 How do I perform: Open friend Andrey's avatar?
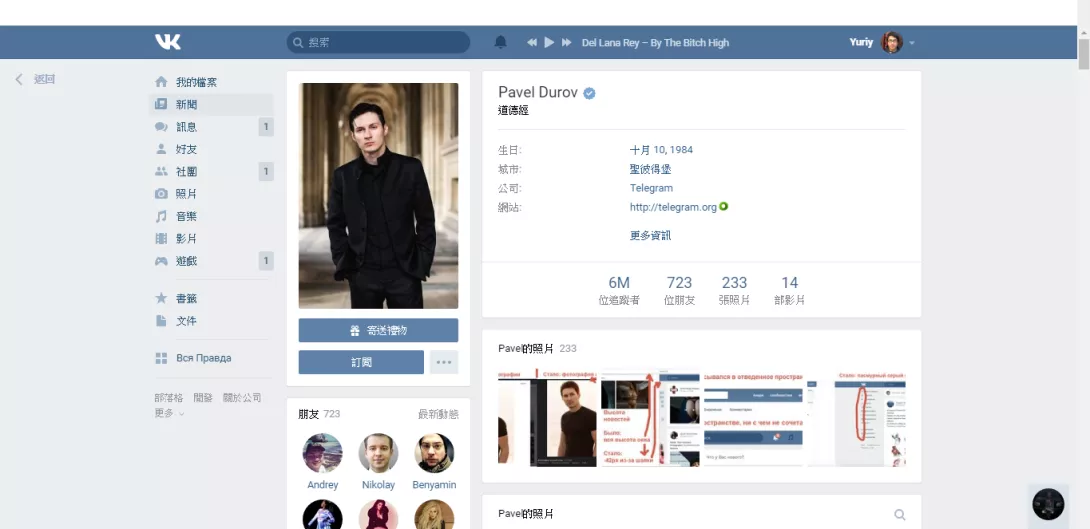click(323, 453)
